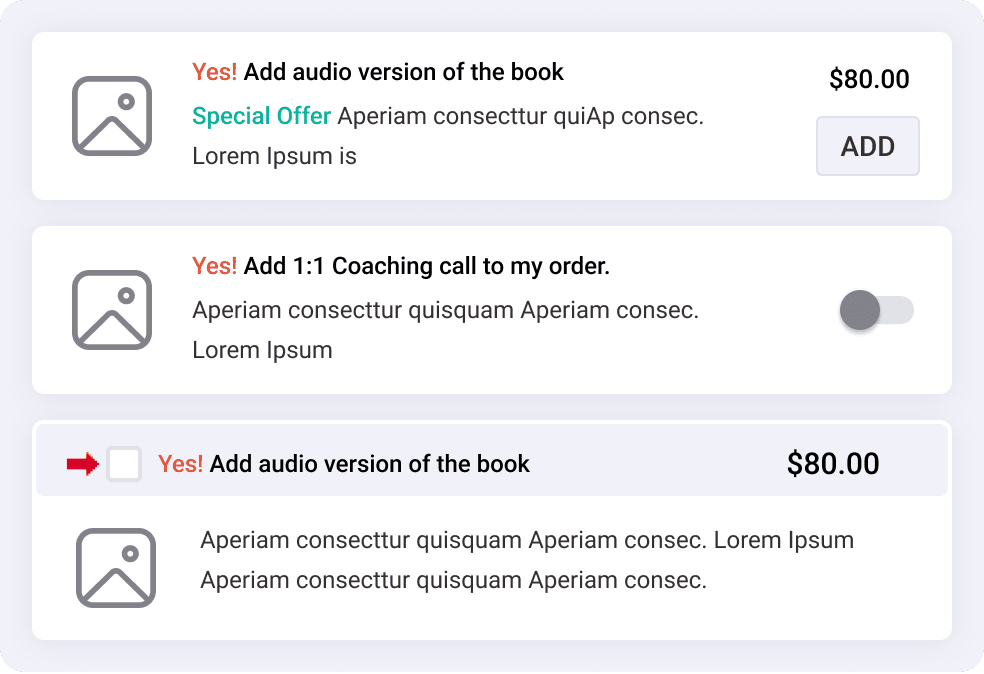
Task: Click the green Special Offer text
Action: [261, 116]
